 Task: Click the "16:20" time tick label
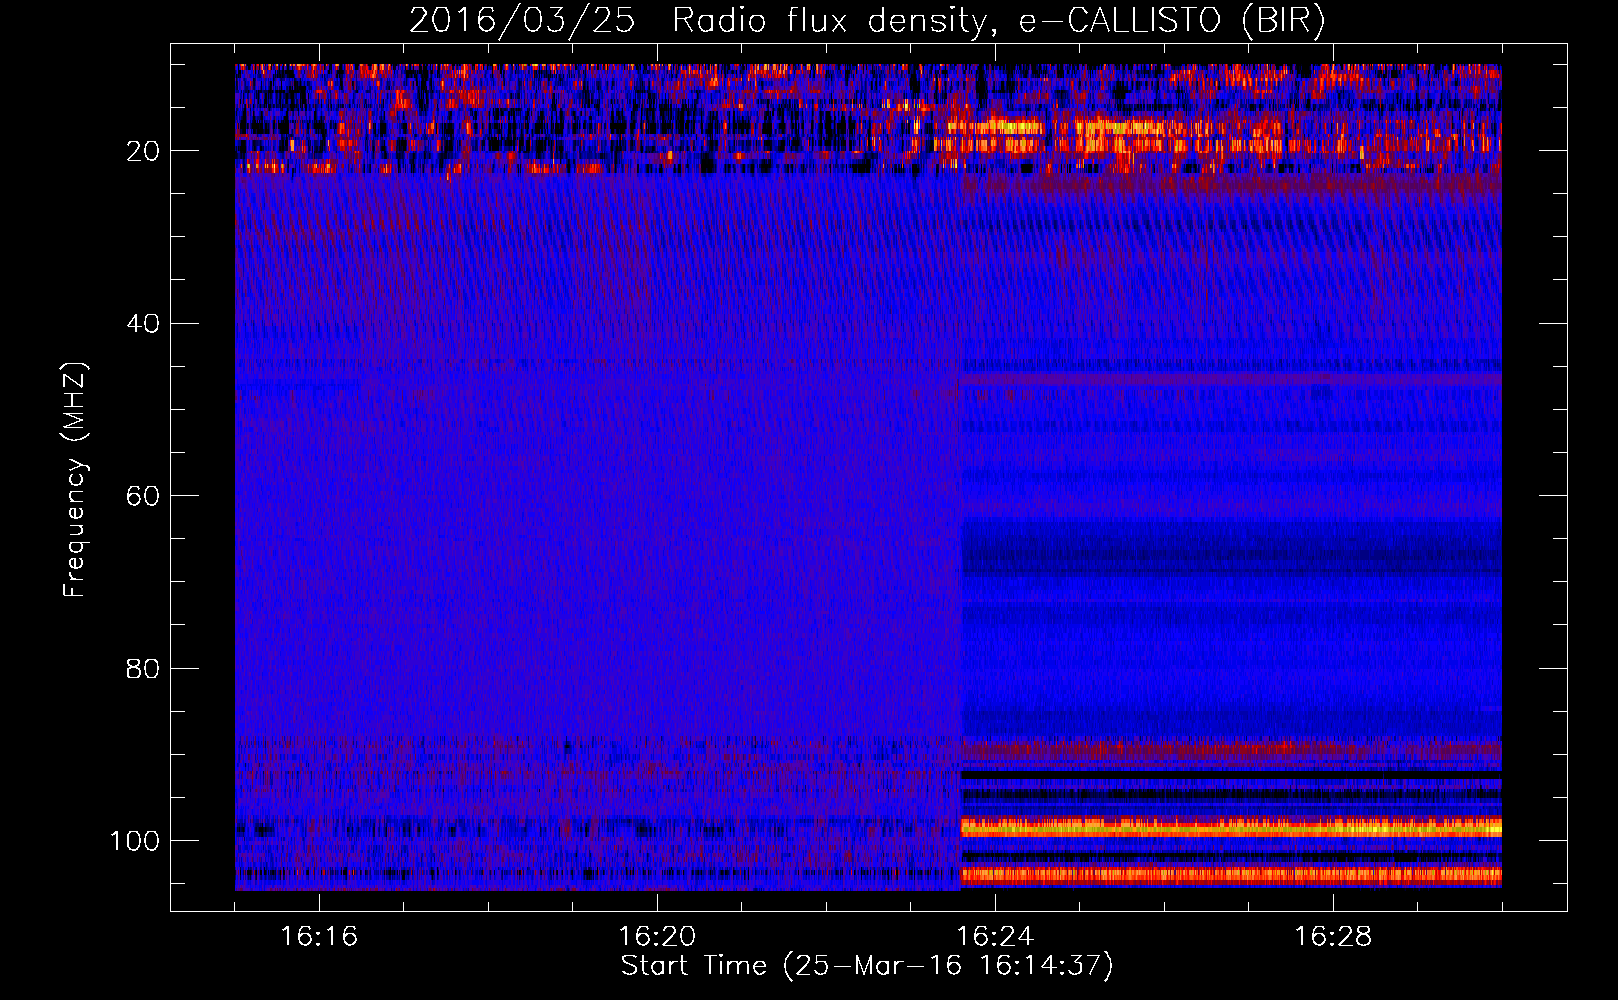pos(657,936)
